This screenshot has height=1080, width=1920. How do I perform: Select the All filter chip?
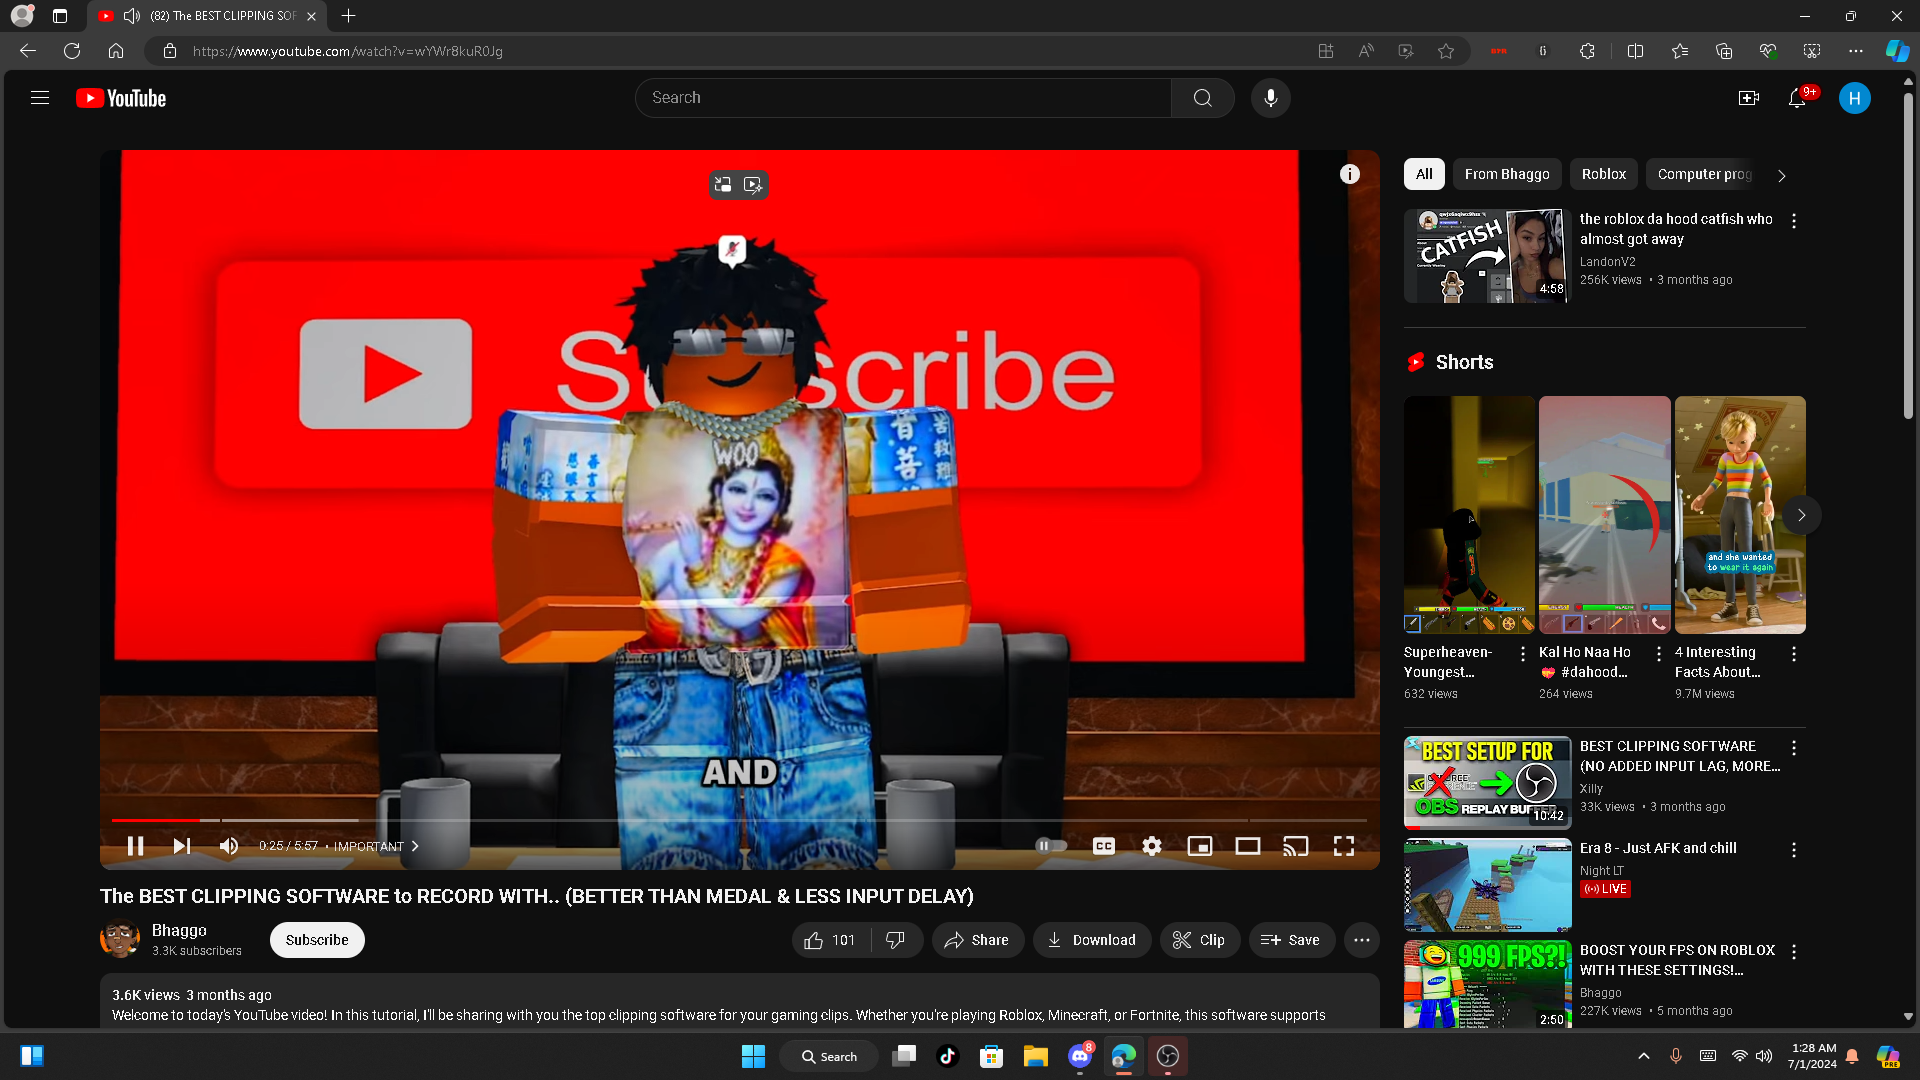tap(1424, 174)
